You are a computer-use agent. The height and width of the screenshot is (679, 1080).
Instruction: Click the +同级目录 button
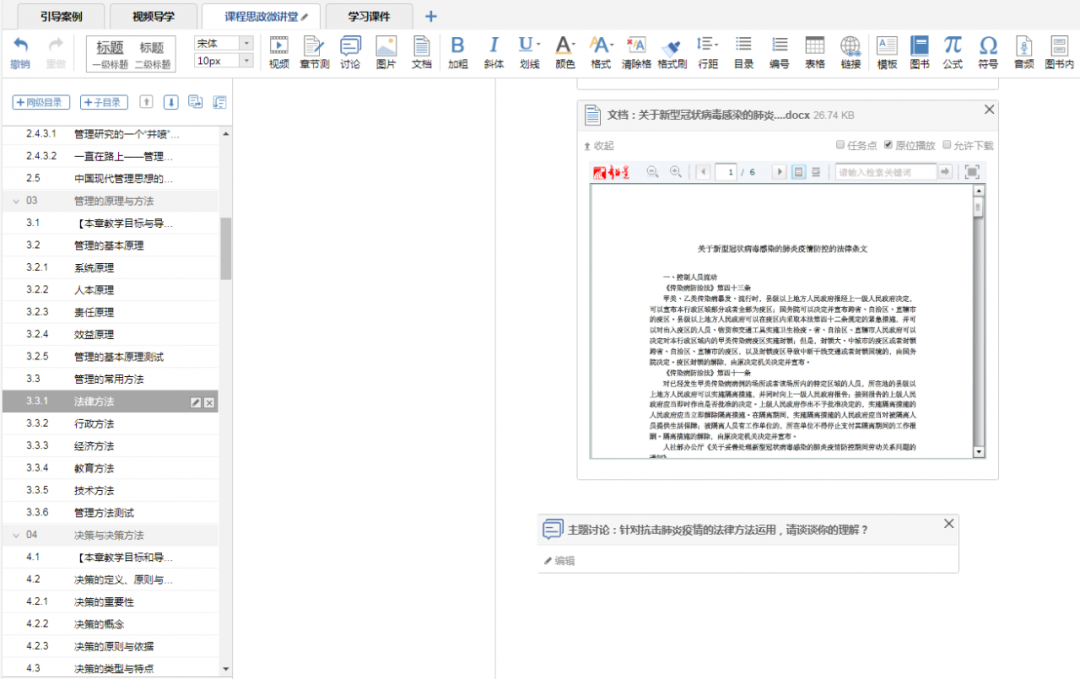coord(41,102)
